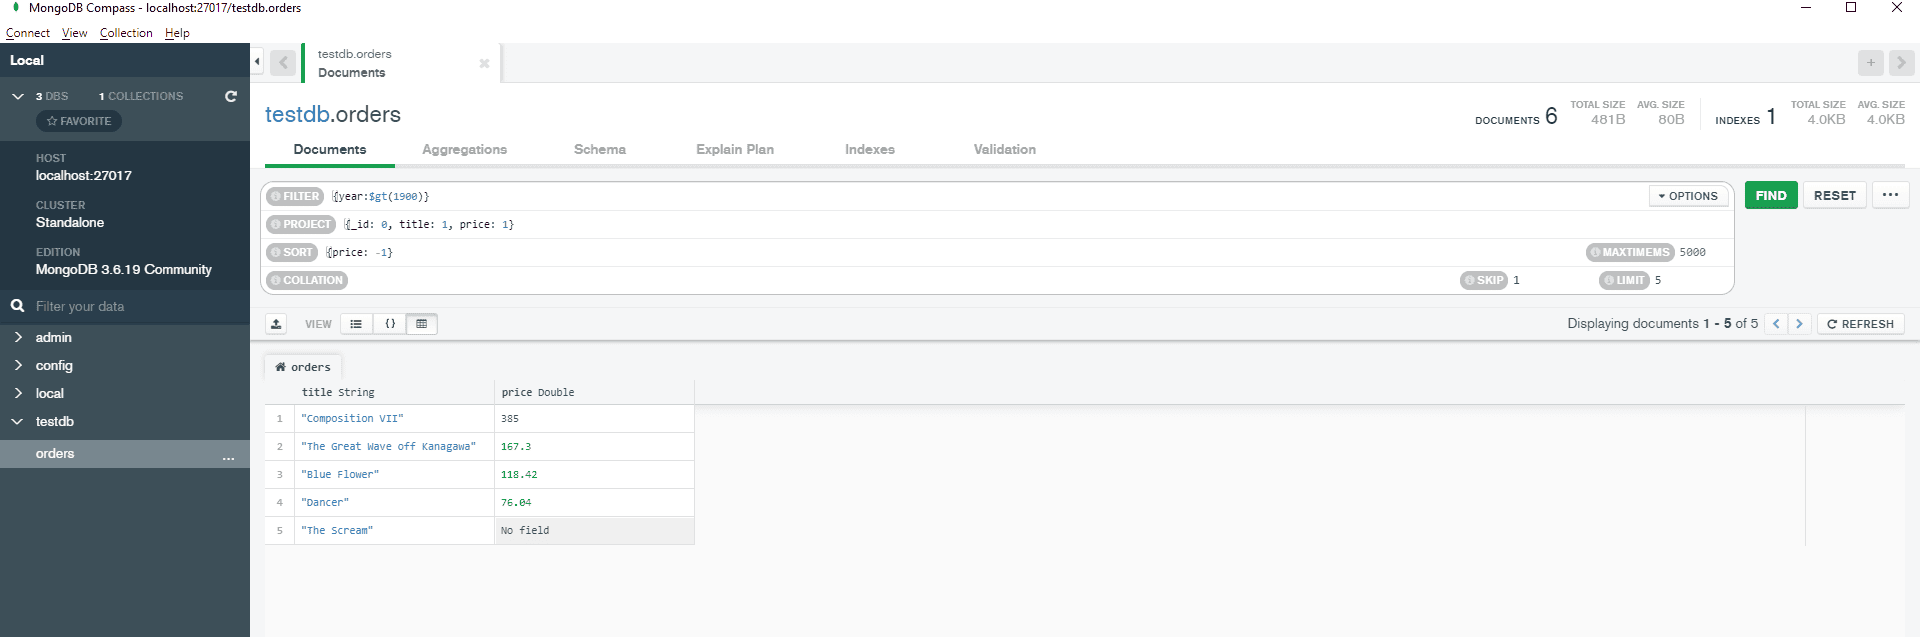This screenshot has height=637, width=1920.
Task: Click the "Blue Flower" title cell
Action: (x=395, y=474)
